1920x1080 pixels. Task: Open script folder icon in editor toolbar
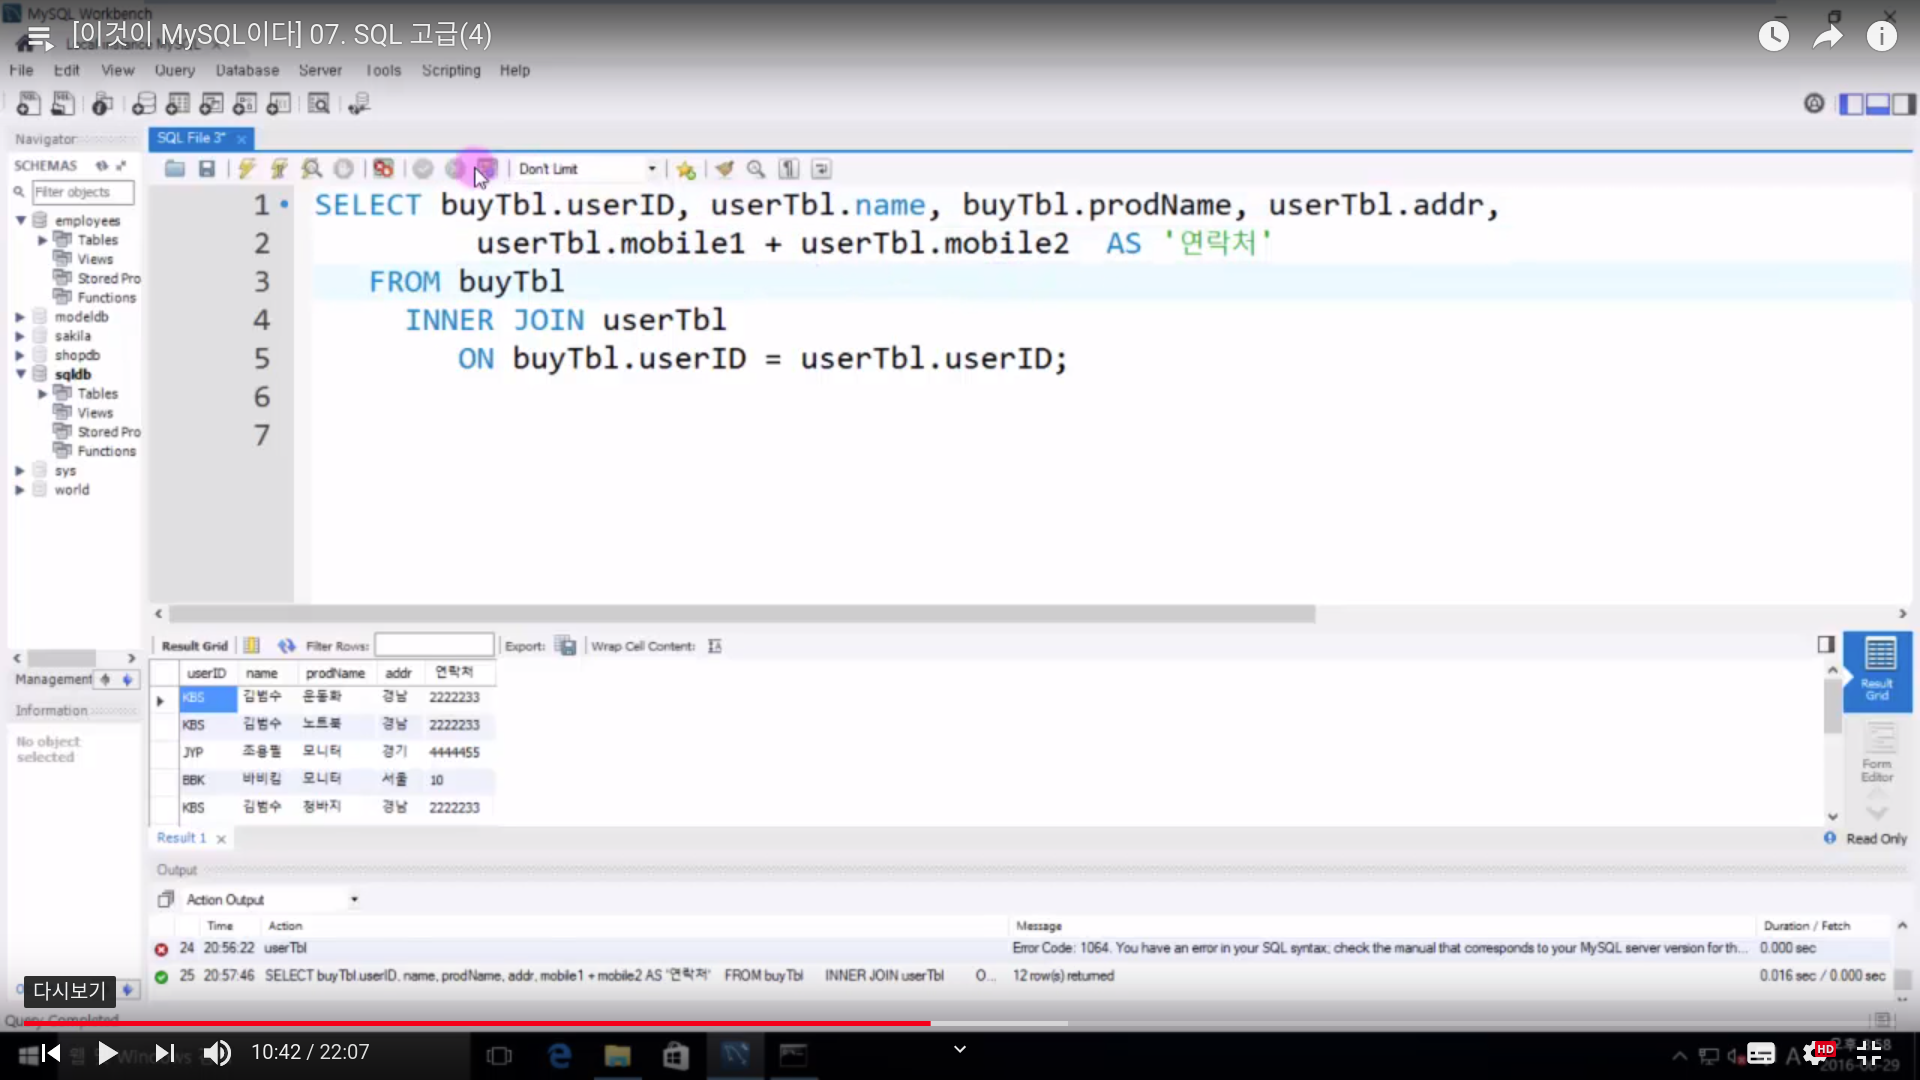pos(175,169)
